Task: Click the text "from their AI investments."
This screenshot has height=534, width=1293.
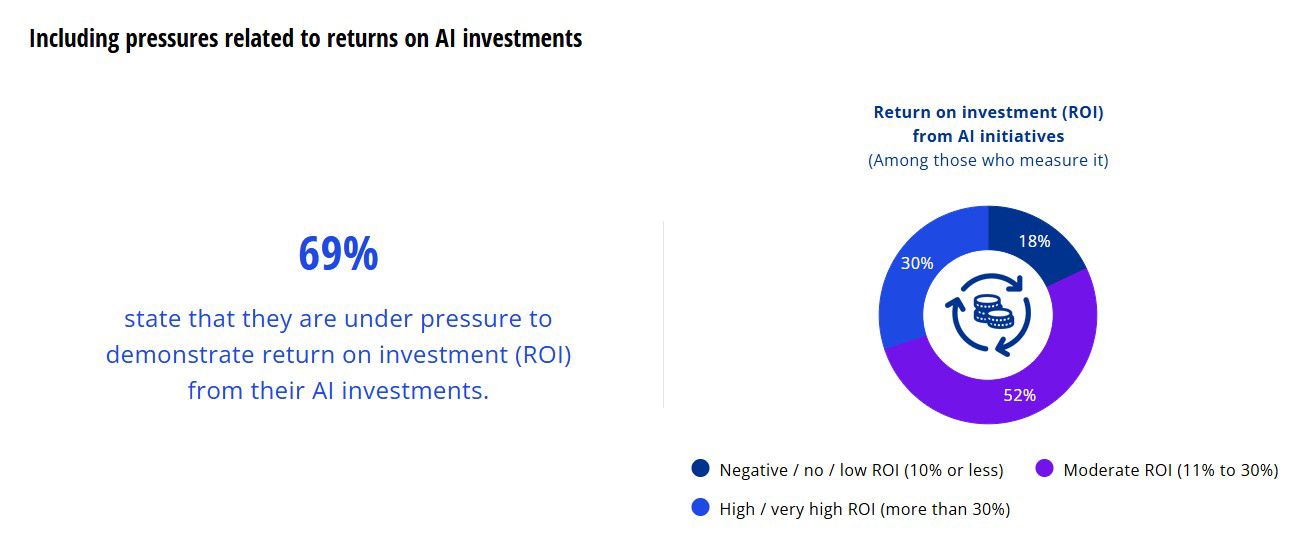Action: [x=338, y=390]
